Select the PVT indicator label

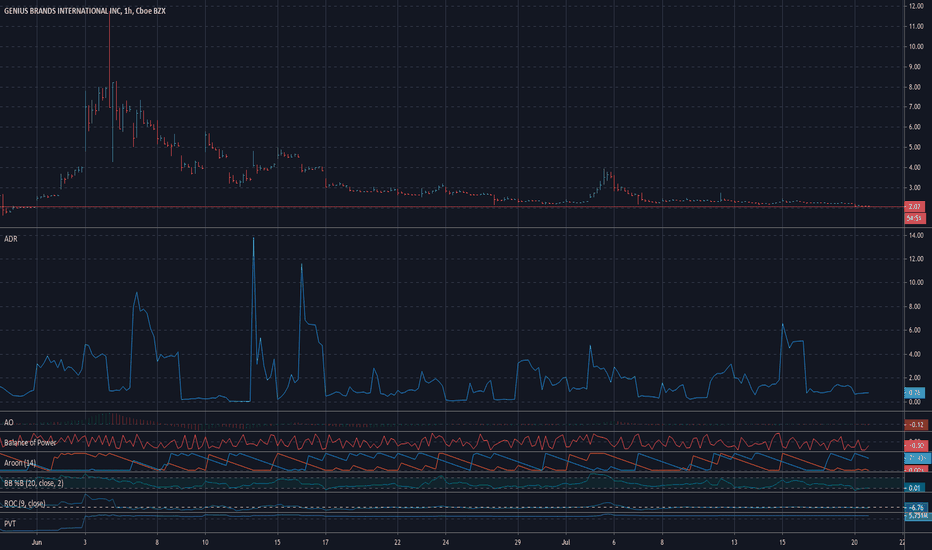(x=10, y=524)
